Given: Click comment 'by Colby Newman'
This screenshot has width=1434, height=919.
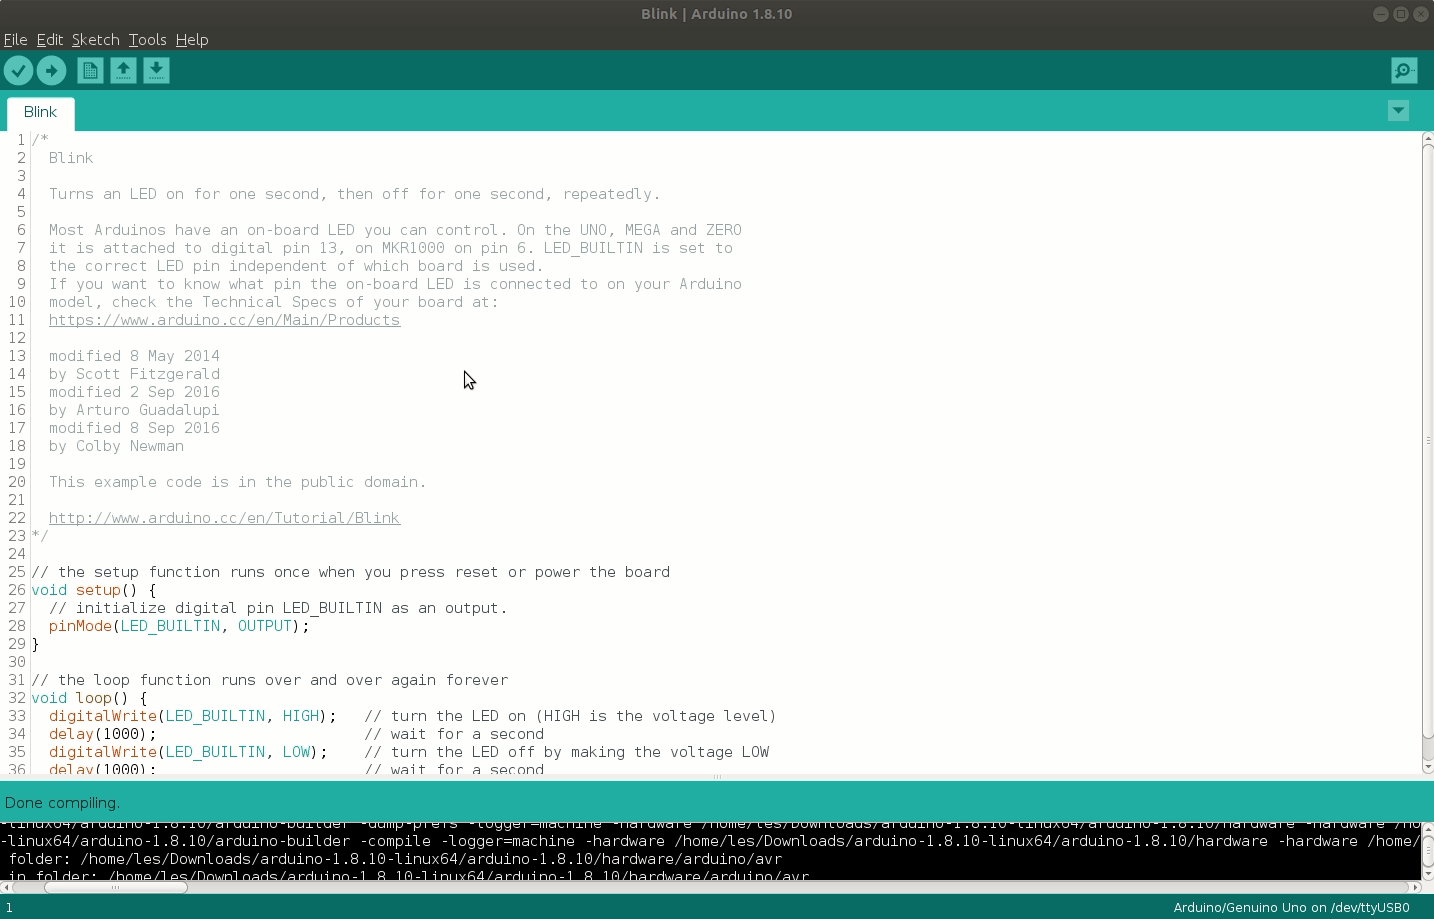Looking at the screenshot, I should pyautogui.click(x=116, y=446).
